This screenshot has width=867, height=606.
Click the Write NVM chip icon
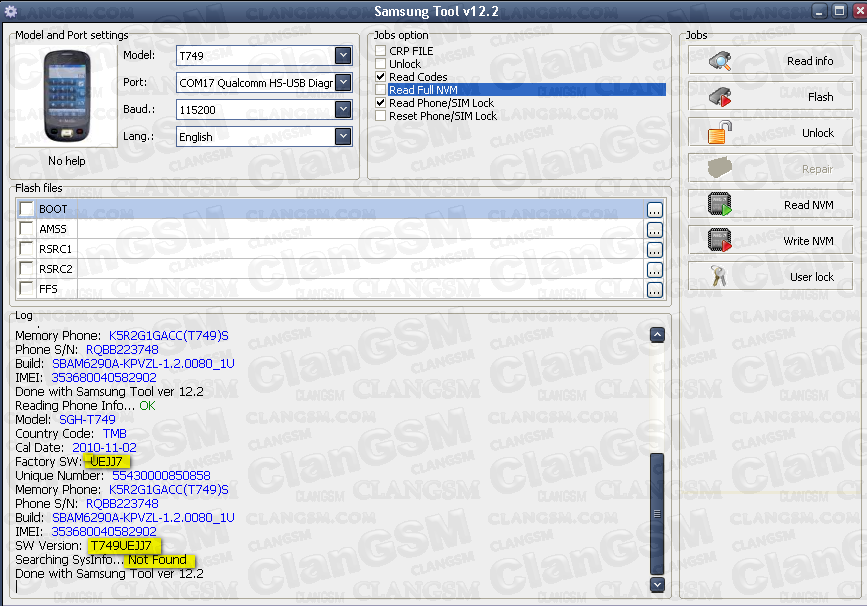coord(720,241)
